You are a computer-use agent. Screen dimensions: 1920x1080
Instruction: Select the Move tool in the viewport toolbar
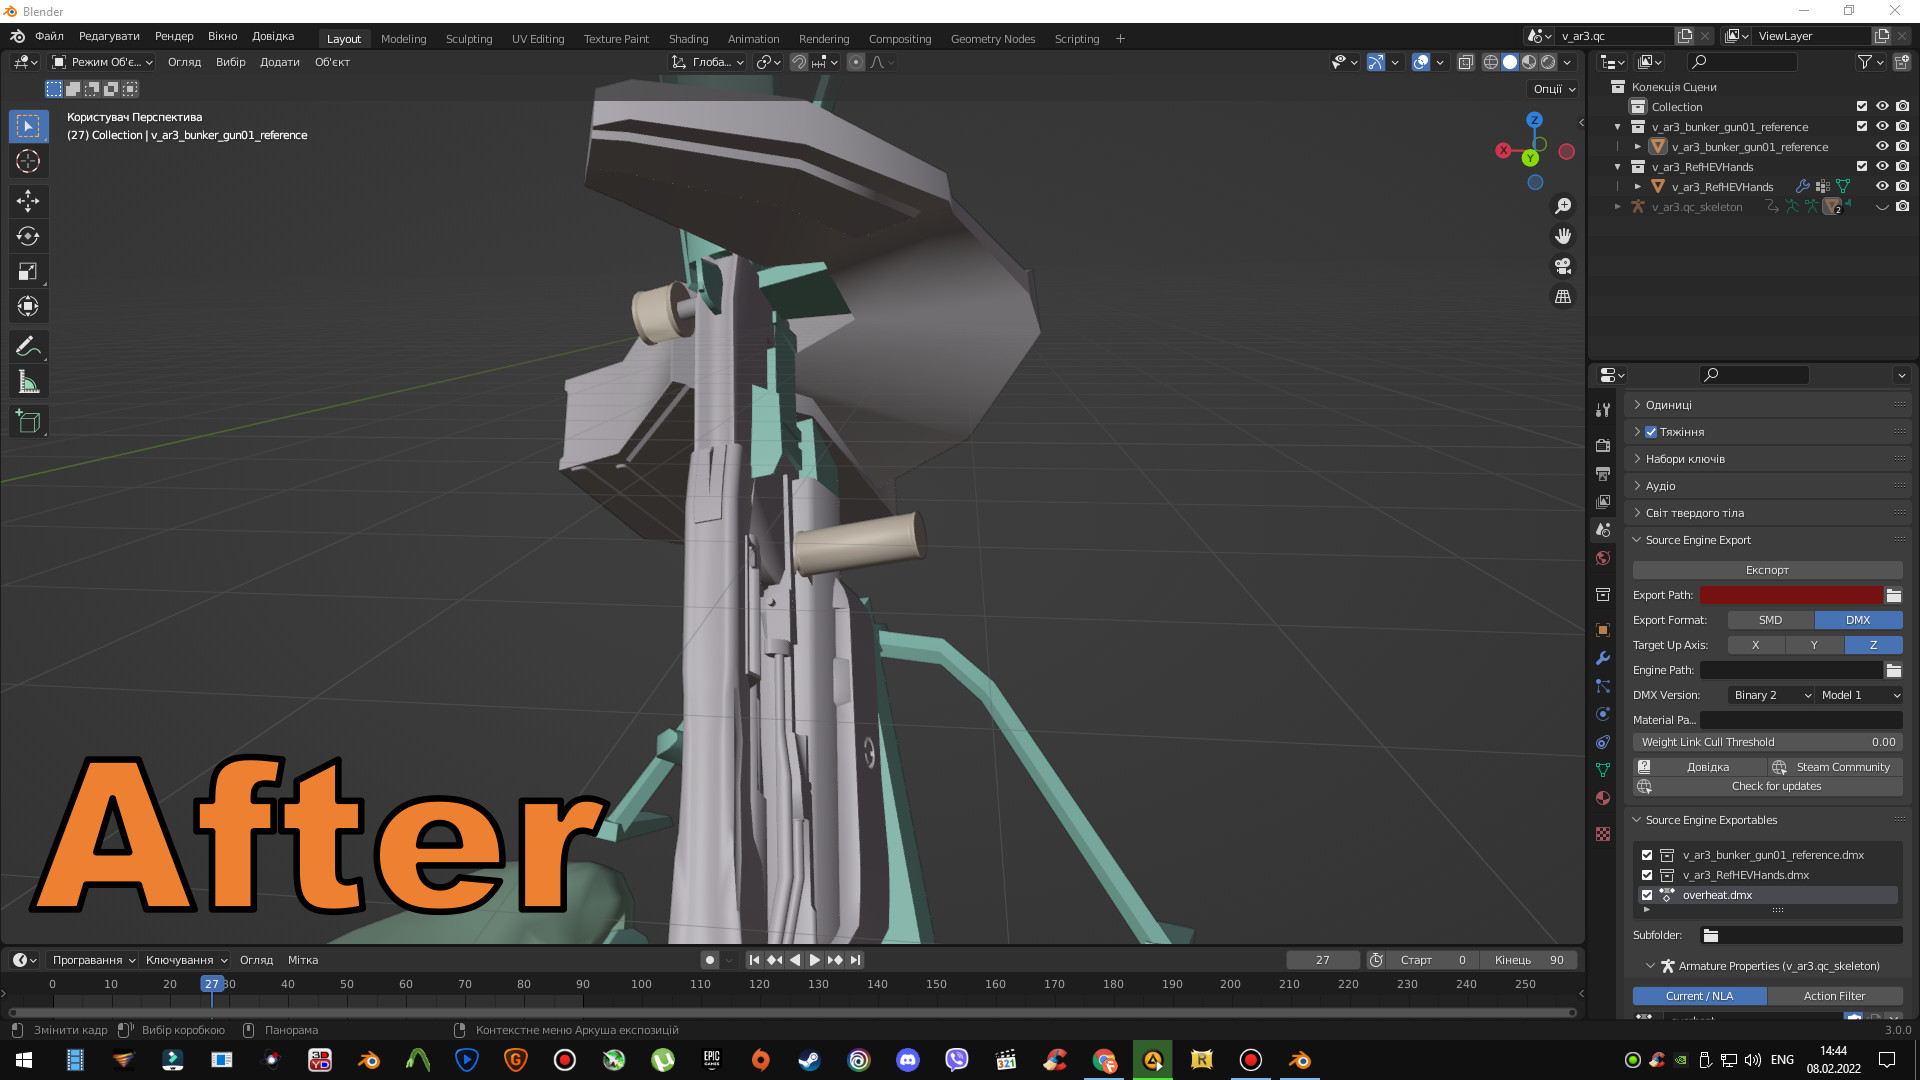coord(28,201)
